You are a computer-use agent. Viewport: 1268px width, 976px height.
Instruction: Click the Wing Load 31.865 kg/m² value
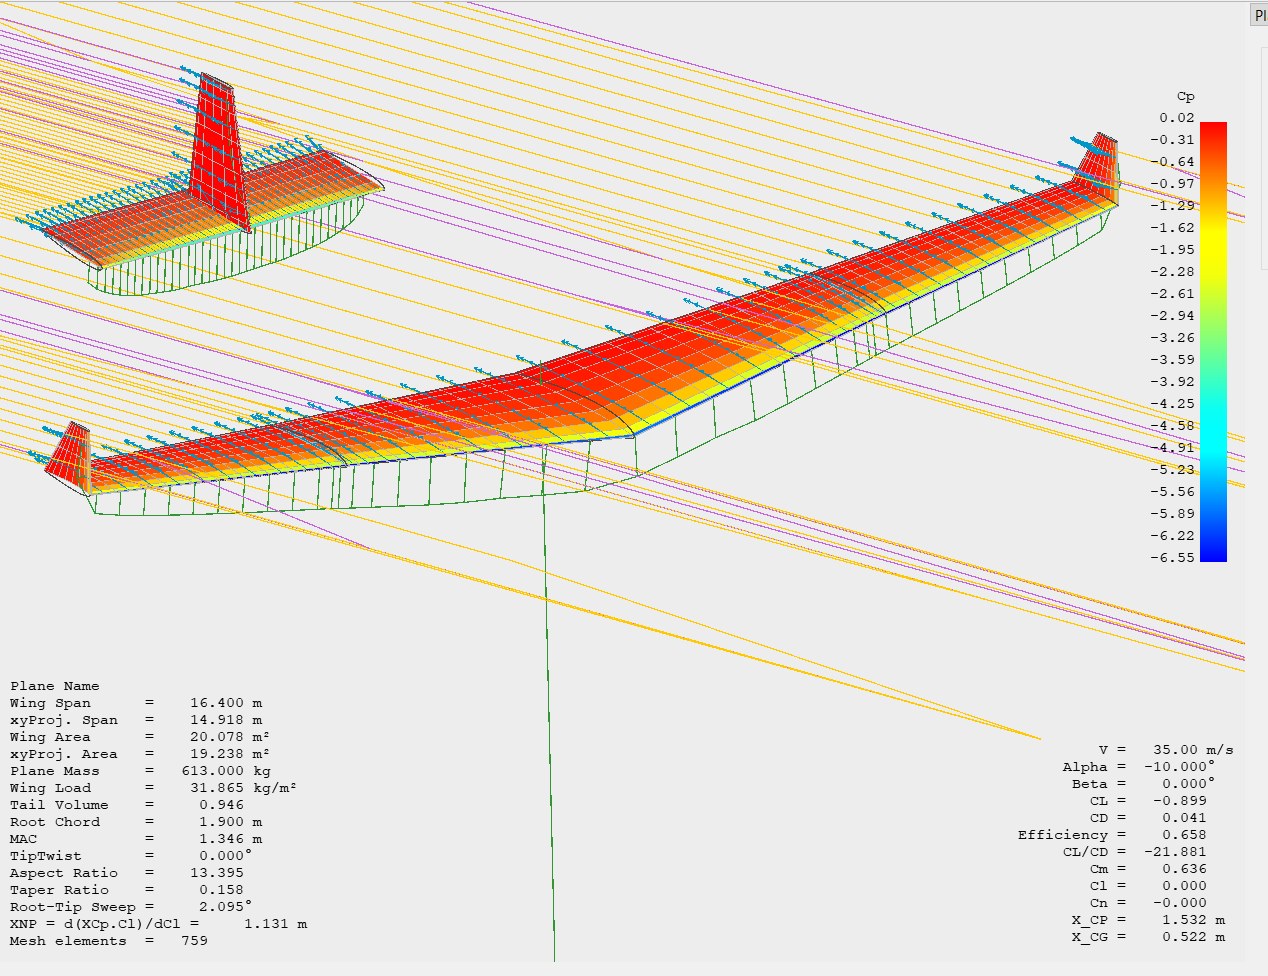coord(243,788)
